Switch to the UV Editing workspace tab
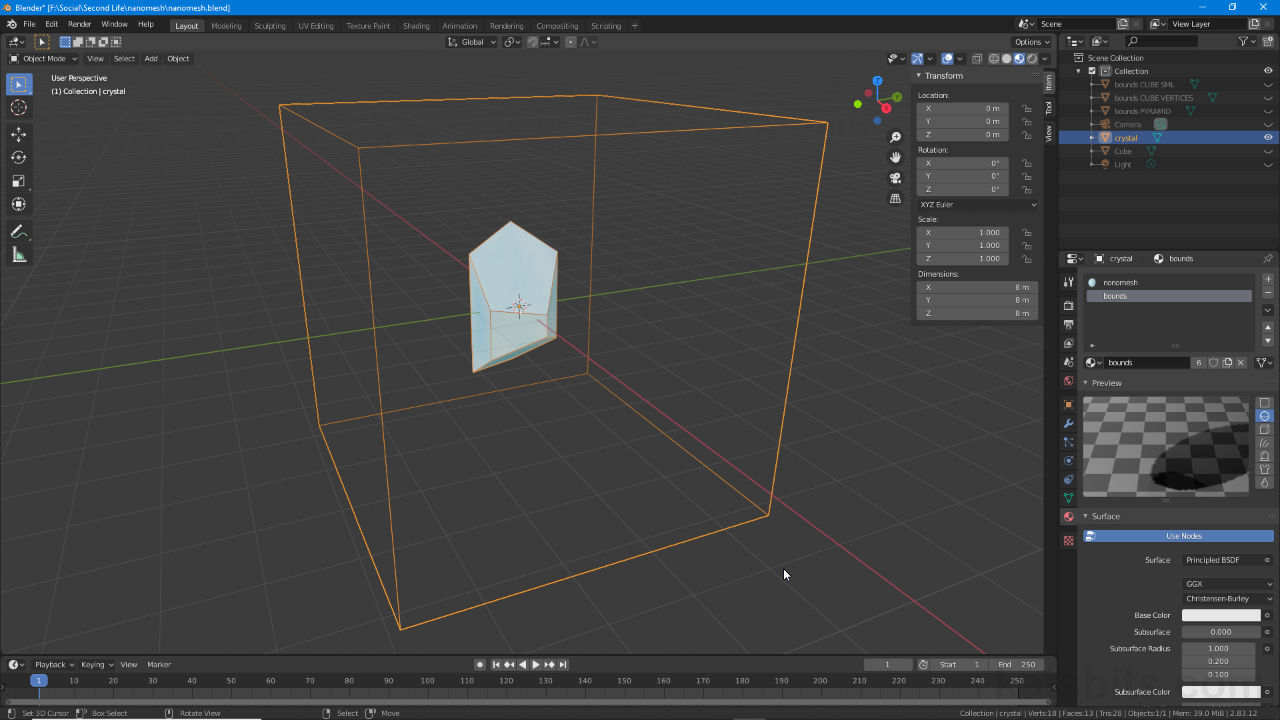 click(x=316, y=26)
